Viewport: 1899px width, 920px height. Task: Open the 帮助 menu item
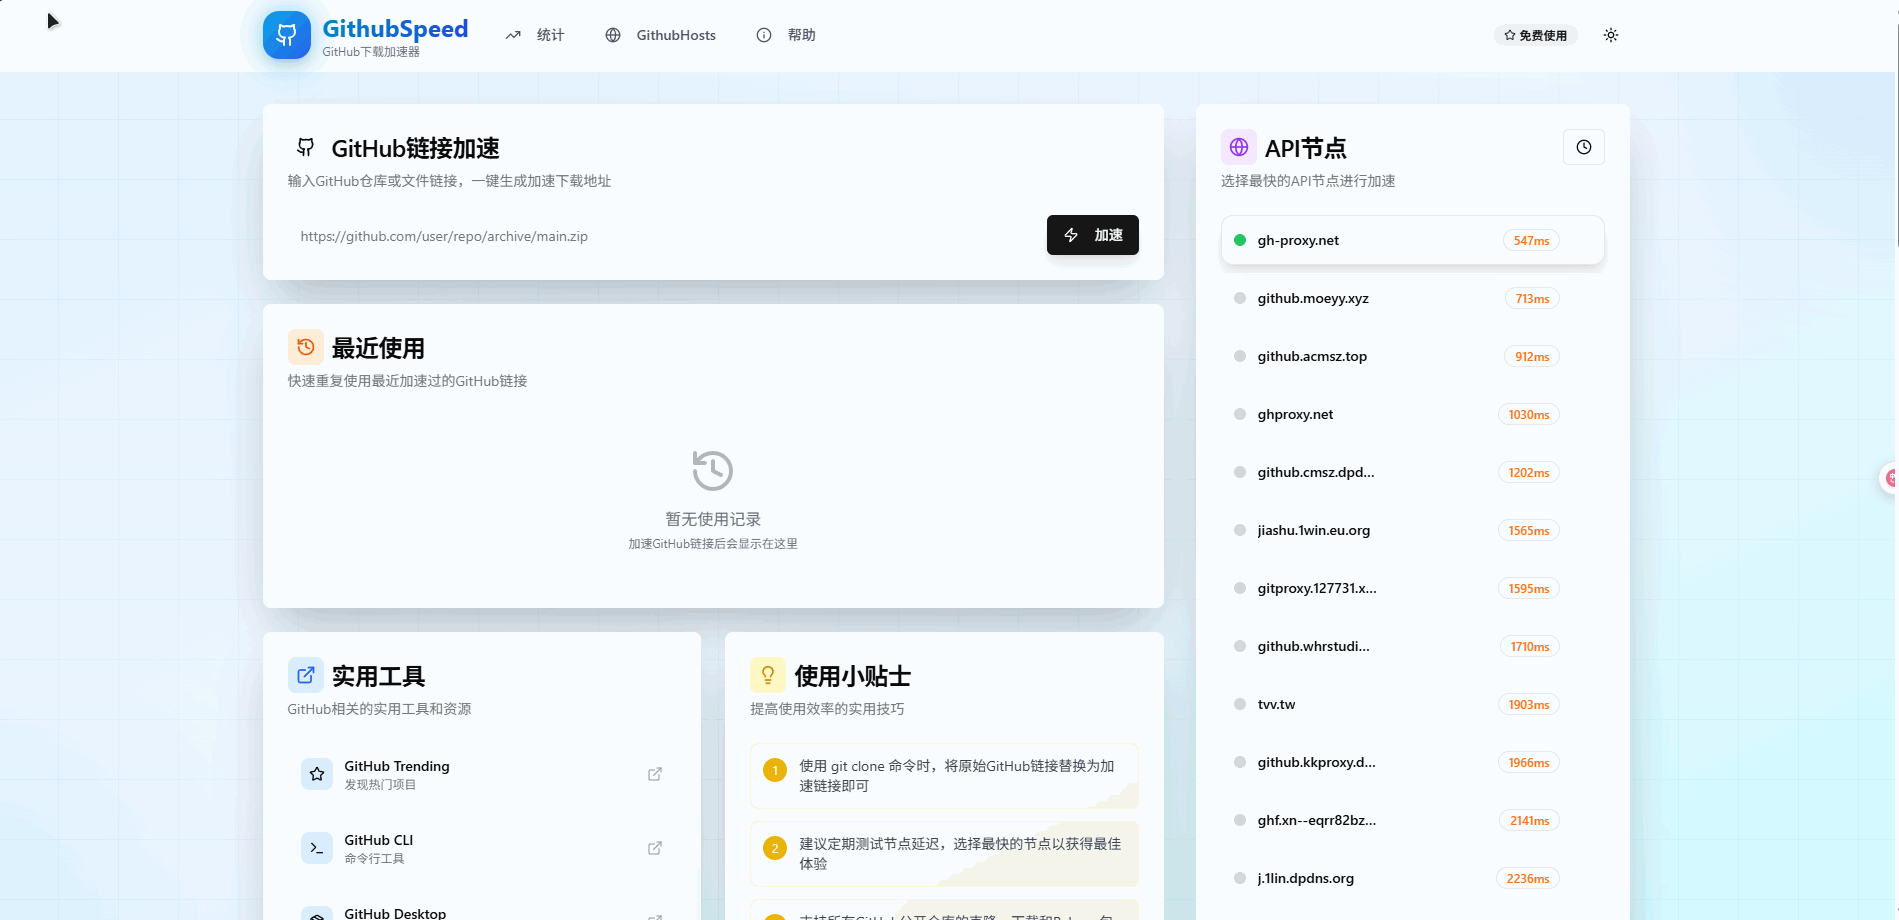(x=786, y=35)
